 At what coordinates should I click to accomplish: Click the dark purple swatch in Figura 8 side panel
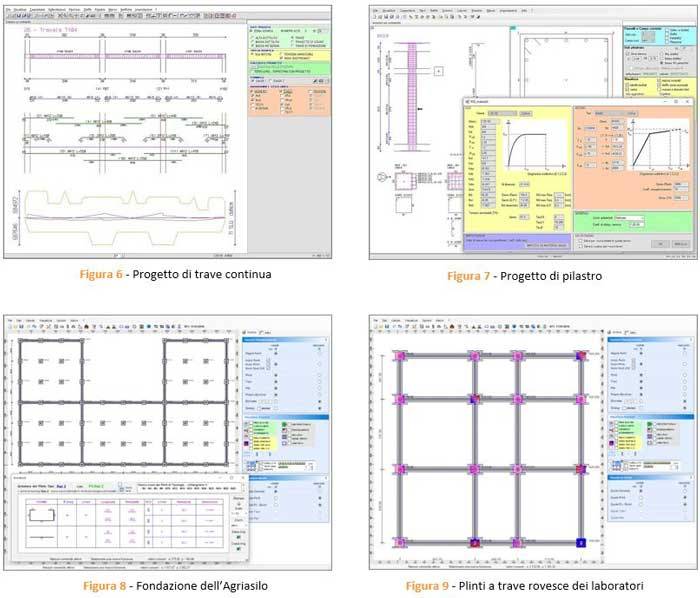pos(246,443)
